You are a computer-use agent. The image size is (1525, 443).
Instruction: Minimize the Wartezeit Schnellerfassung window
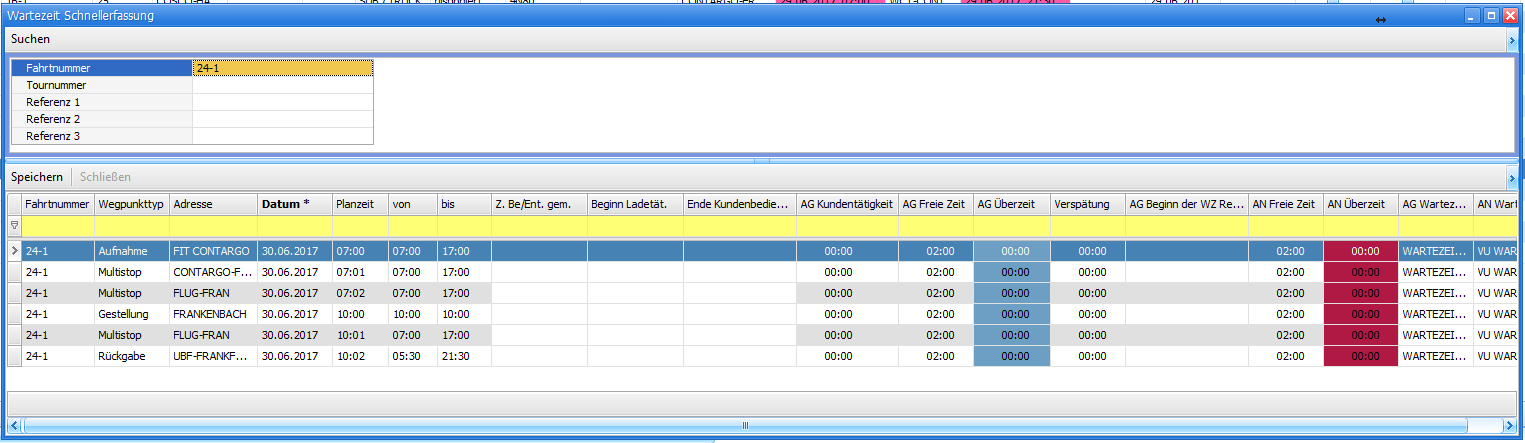point(1472,16)
